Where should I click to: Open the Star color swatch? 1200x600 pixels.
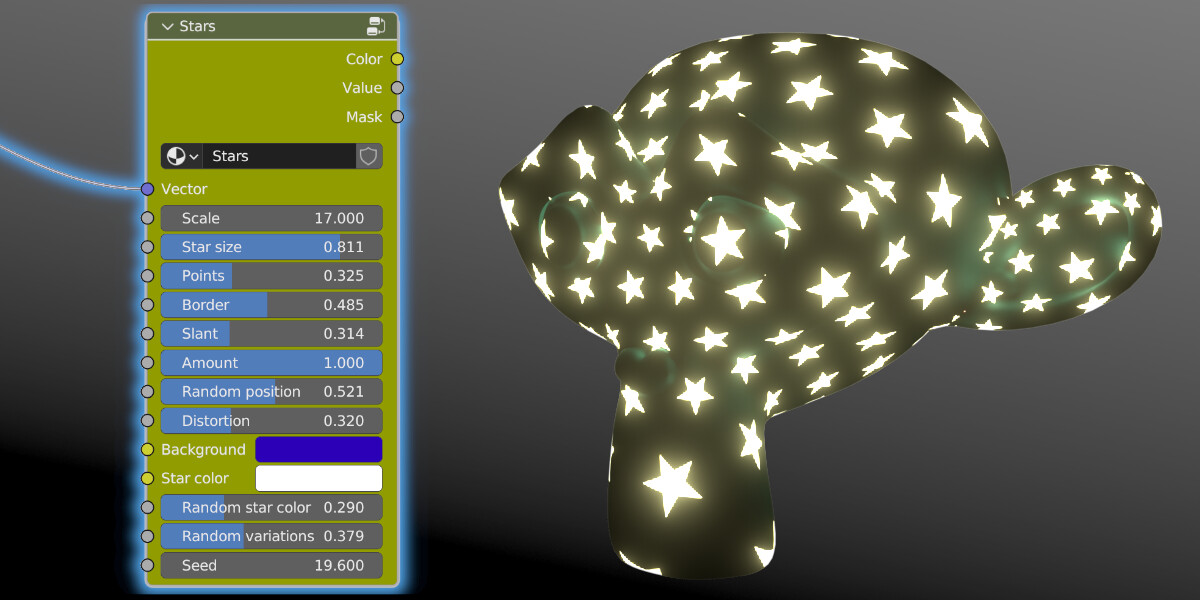319,479
